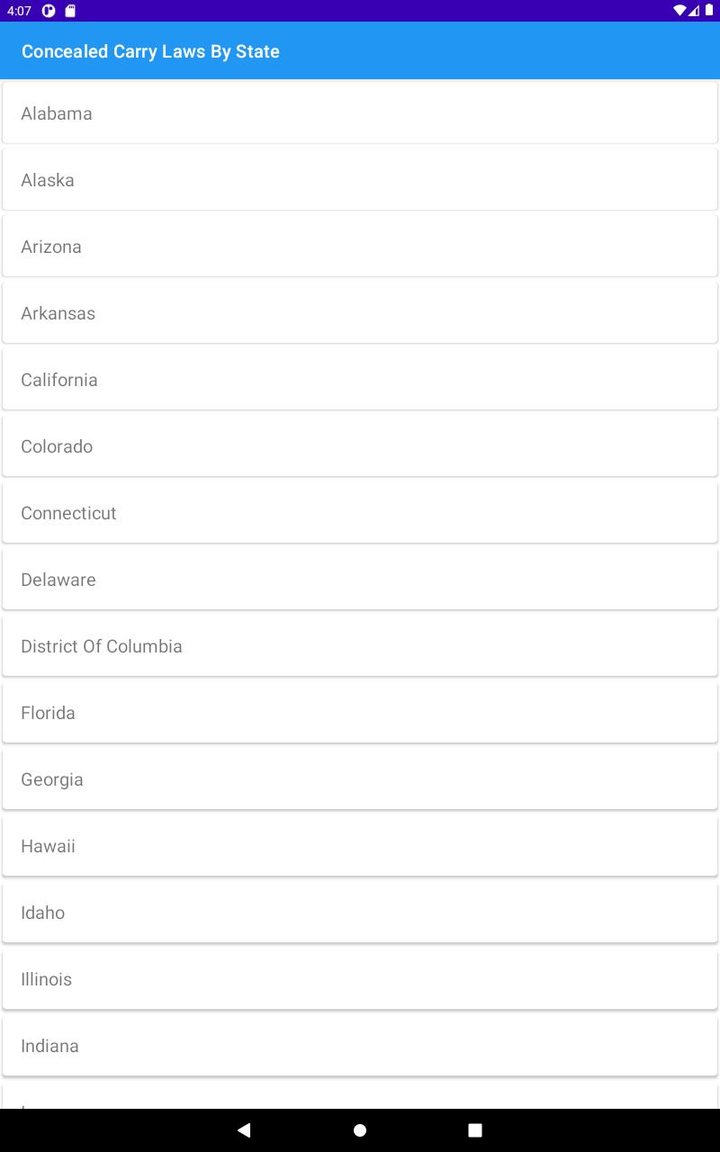720x1152 pixels.
Task: Select Alaska from the state list
Action: tap(360, 180)
